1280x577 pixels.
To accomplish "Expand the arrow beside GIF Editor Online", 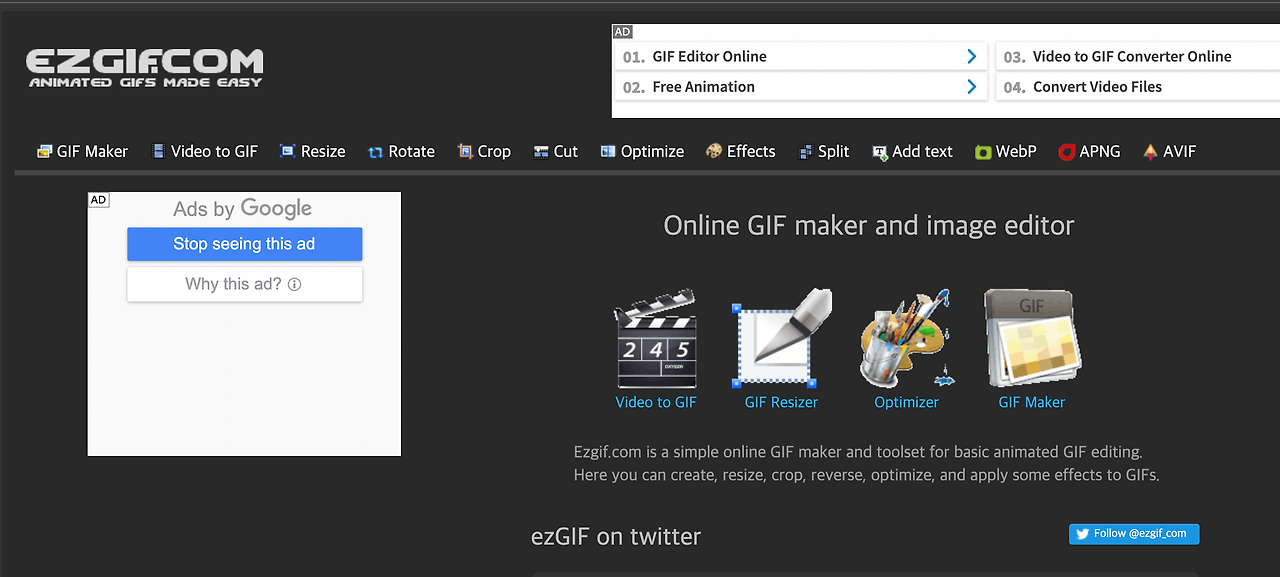I will pyautogui.click(x=971, y=57).
